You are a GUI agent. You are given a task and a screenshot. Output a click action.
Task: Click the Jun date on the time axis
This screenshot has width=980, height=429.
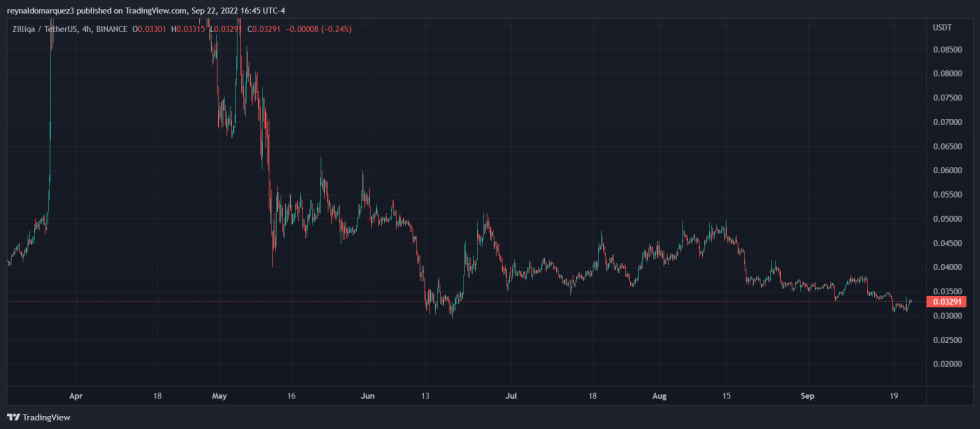[x=367, y=395]
